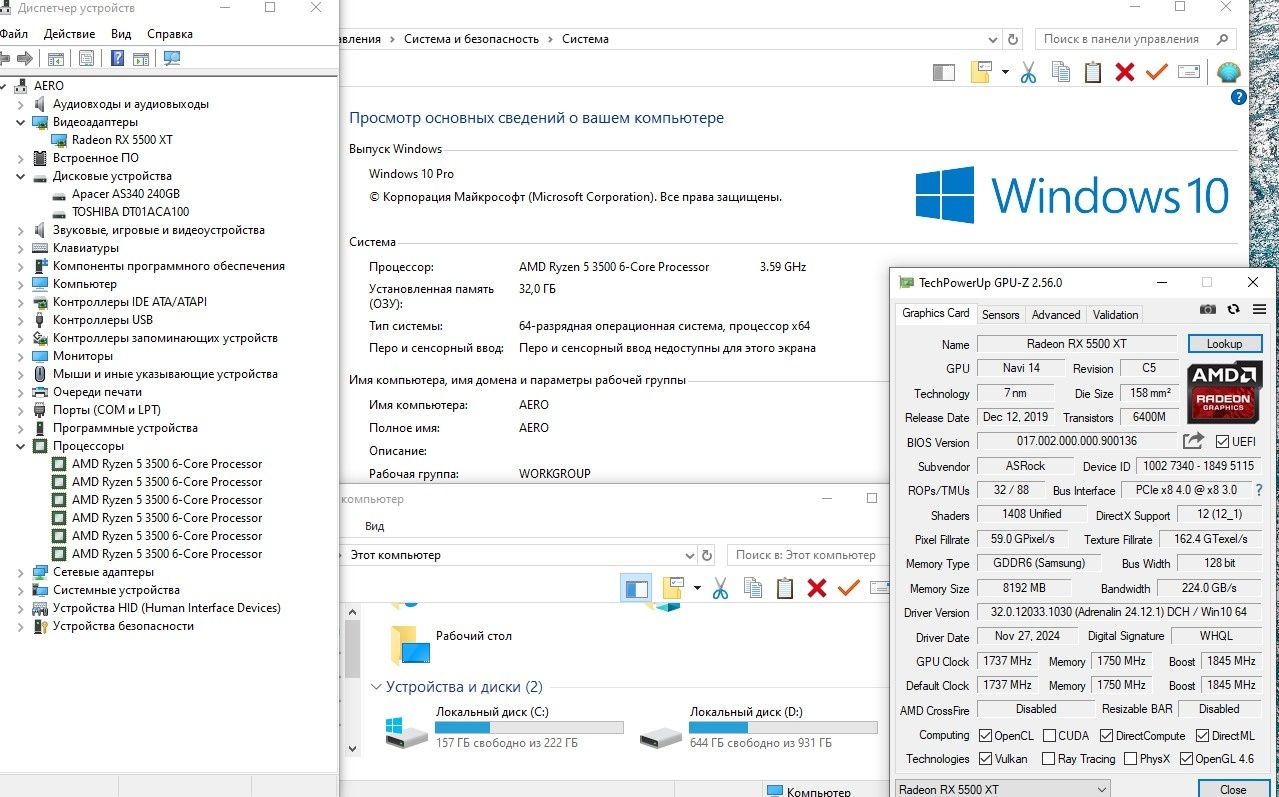Click scan for hardware changes monitor icon
The width and height of the screenshot is (1279, 797).
point(172,58)
